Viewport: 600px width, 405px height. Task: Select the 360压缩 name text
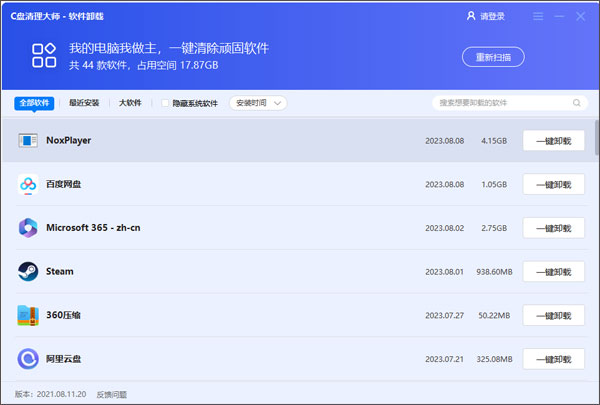[x=63, y=315]
